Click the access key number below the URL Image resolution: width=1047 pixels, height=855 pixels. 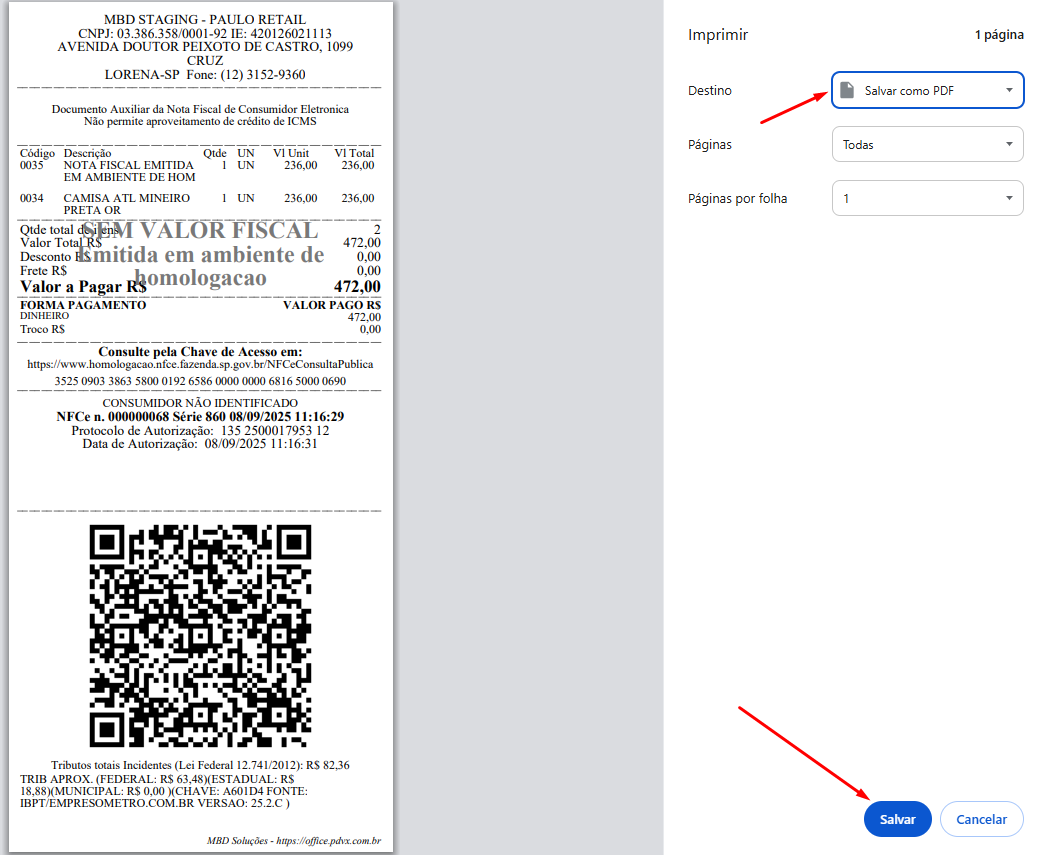click(200, 381)
